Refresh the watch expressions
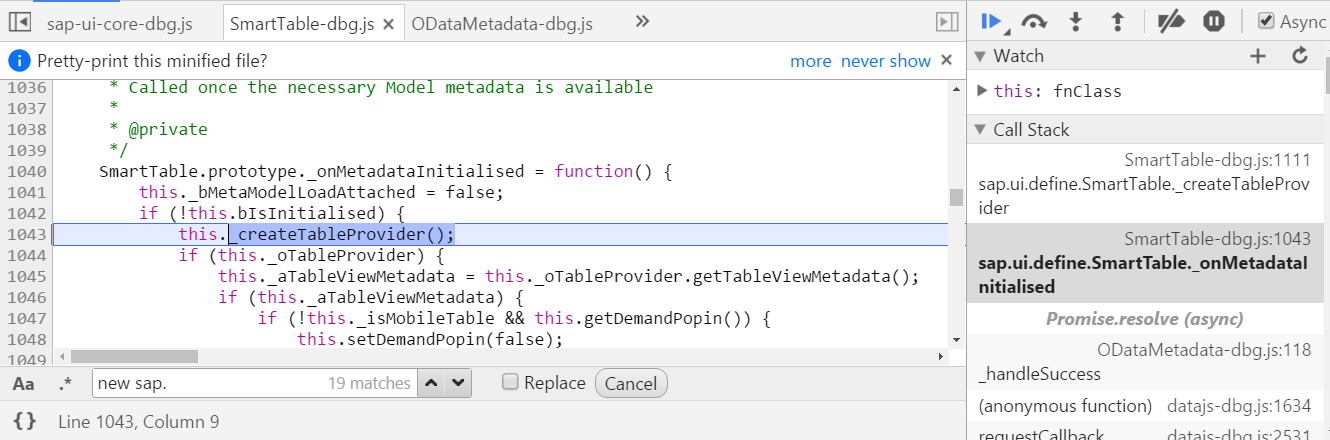Image resolution: width=1330 pixels, height=440 pixels. click(x=1300, y=56)
